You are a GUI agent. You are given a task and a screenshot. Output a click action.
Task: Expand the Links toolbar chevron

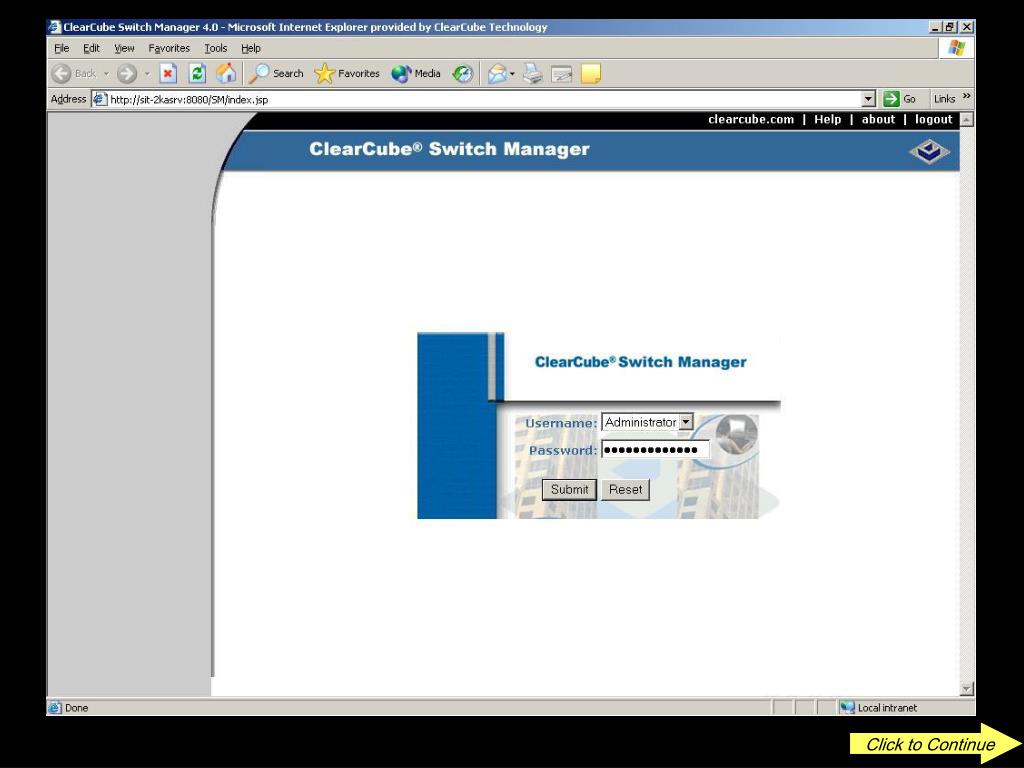[x=967, y=96]
